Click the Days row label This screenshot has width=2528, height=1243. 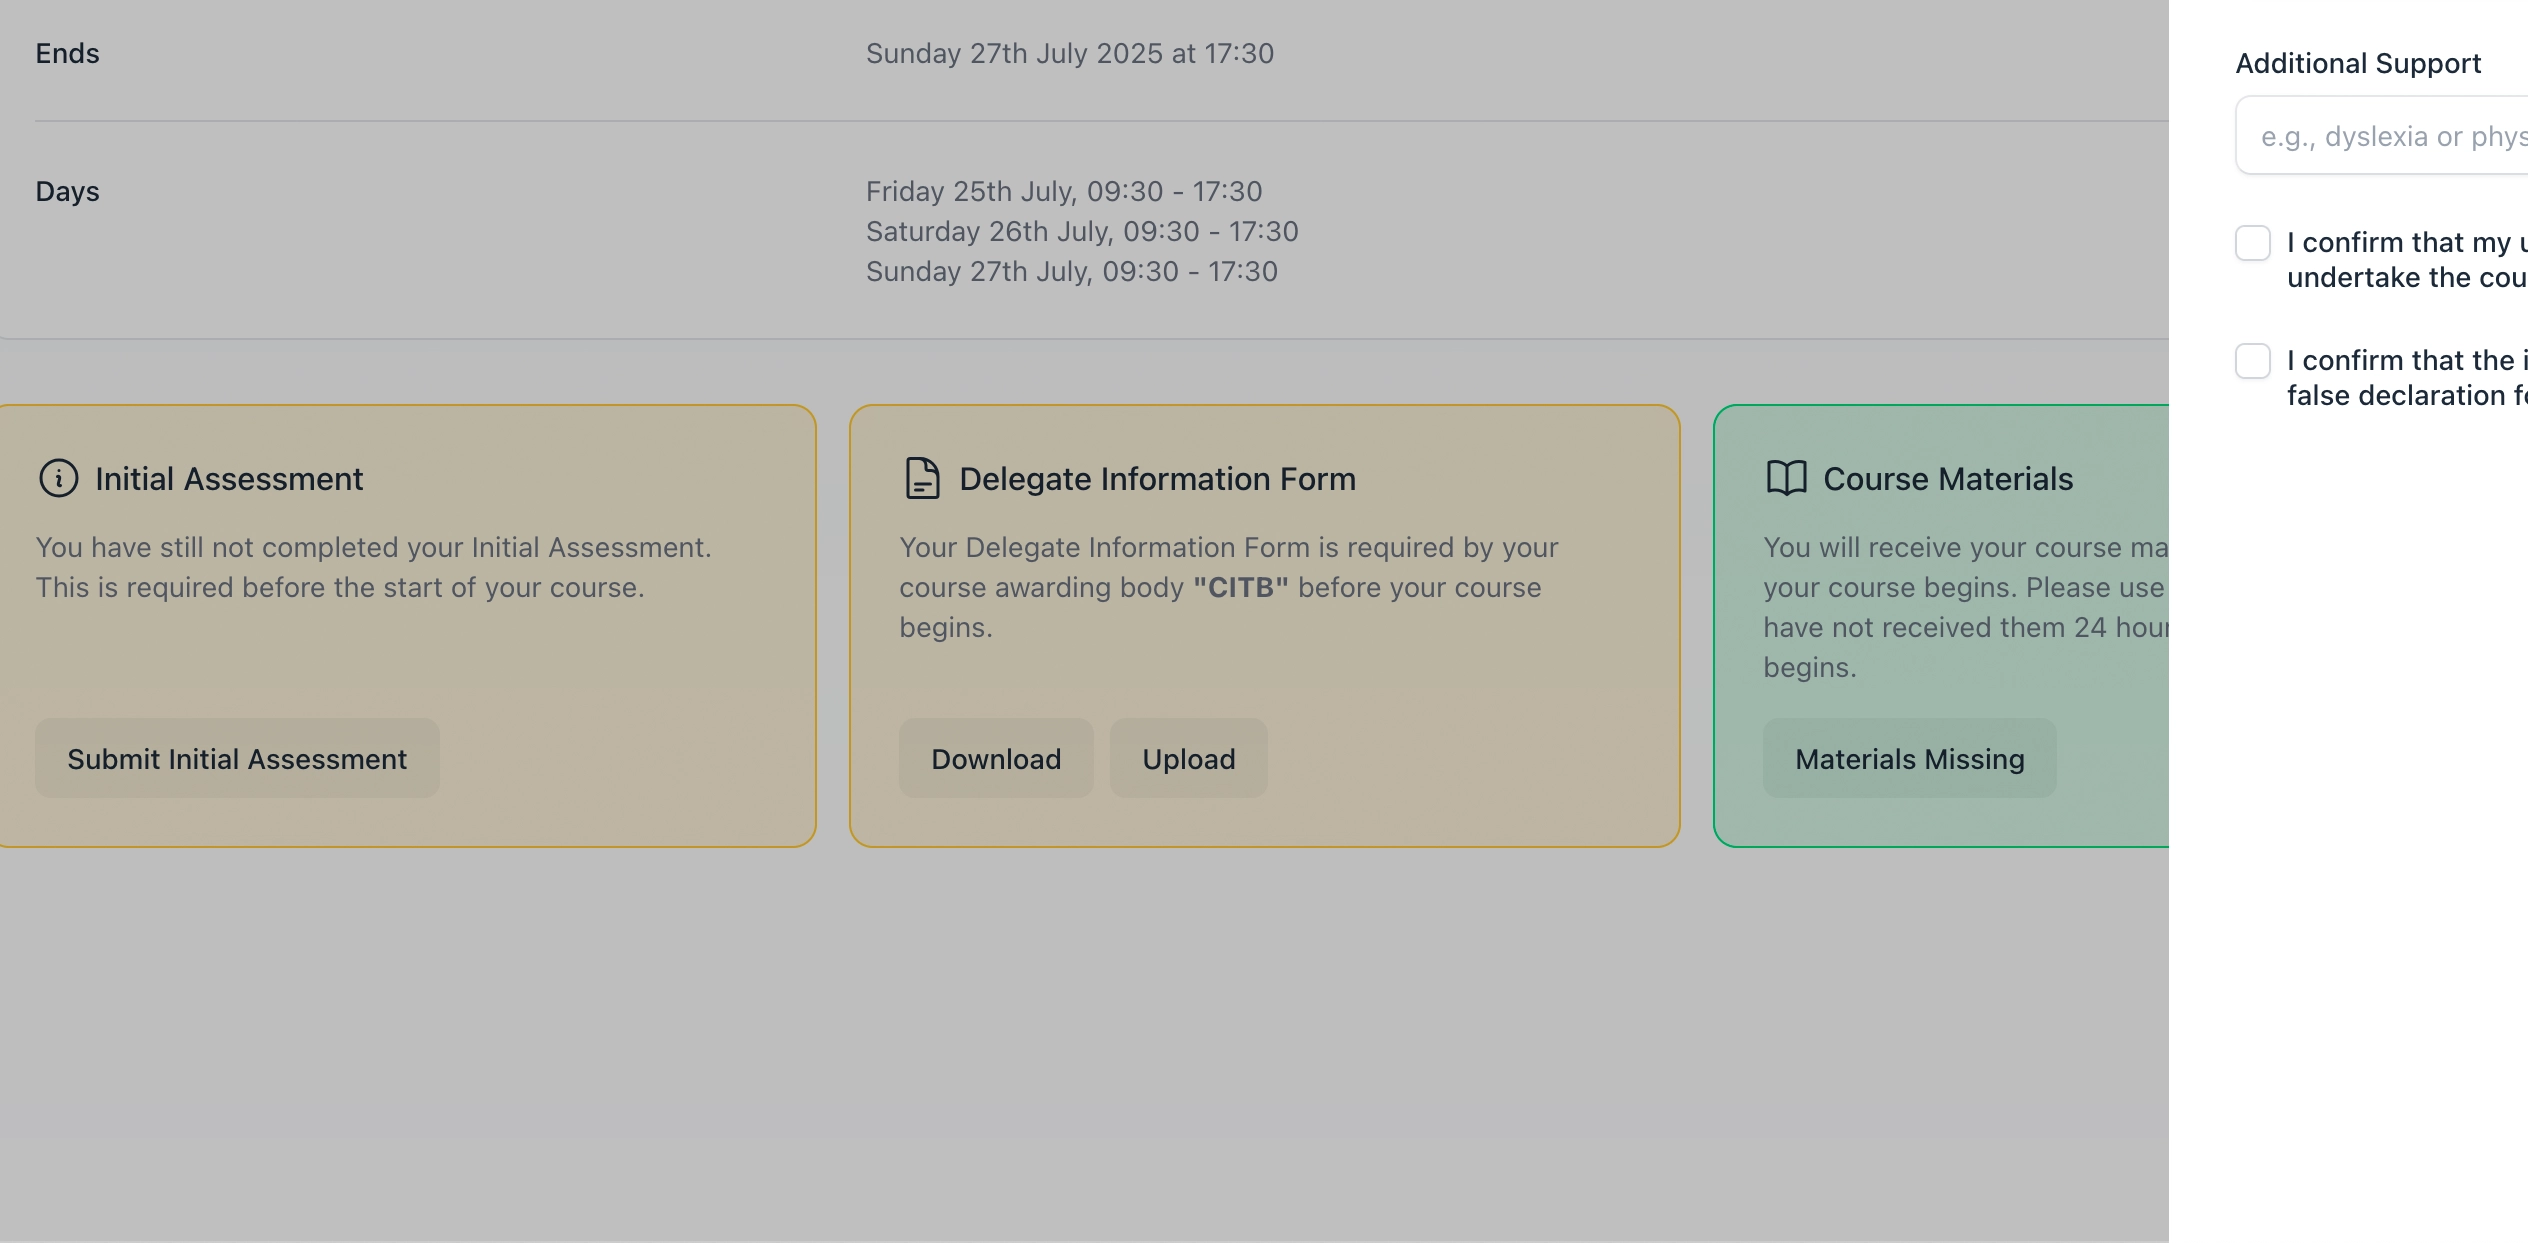(x=67, y=191)
